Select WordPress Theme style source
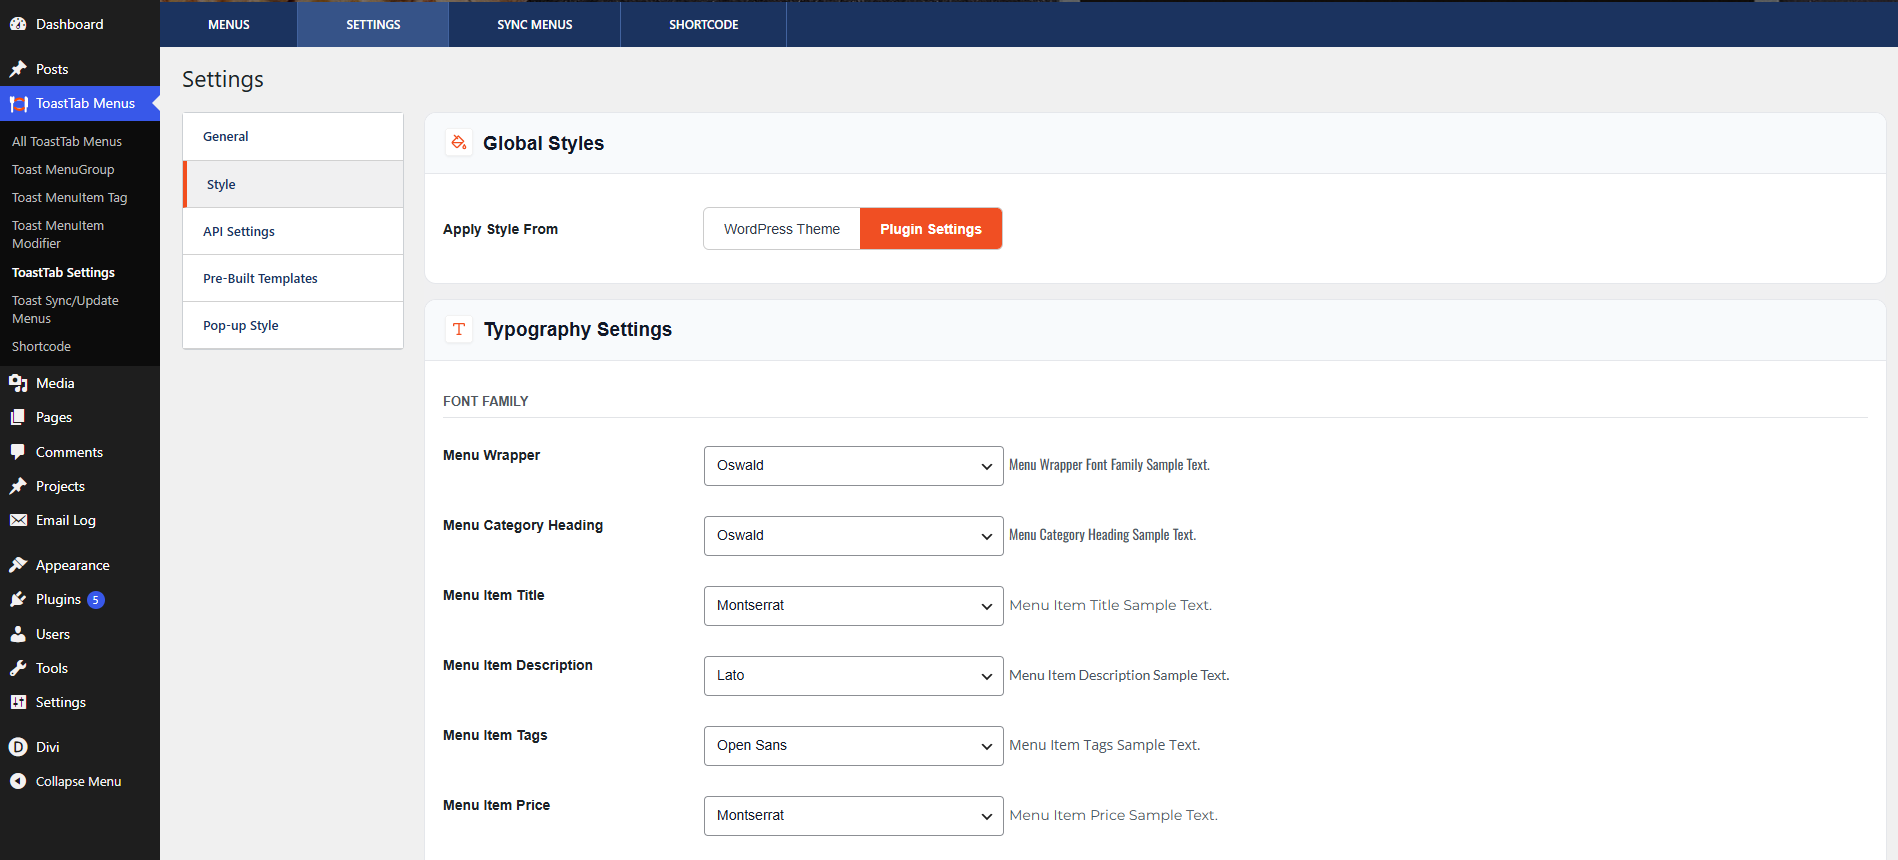 pos(782,229)
